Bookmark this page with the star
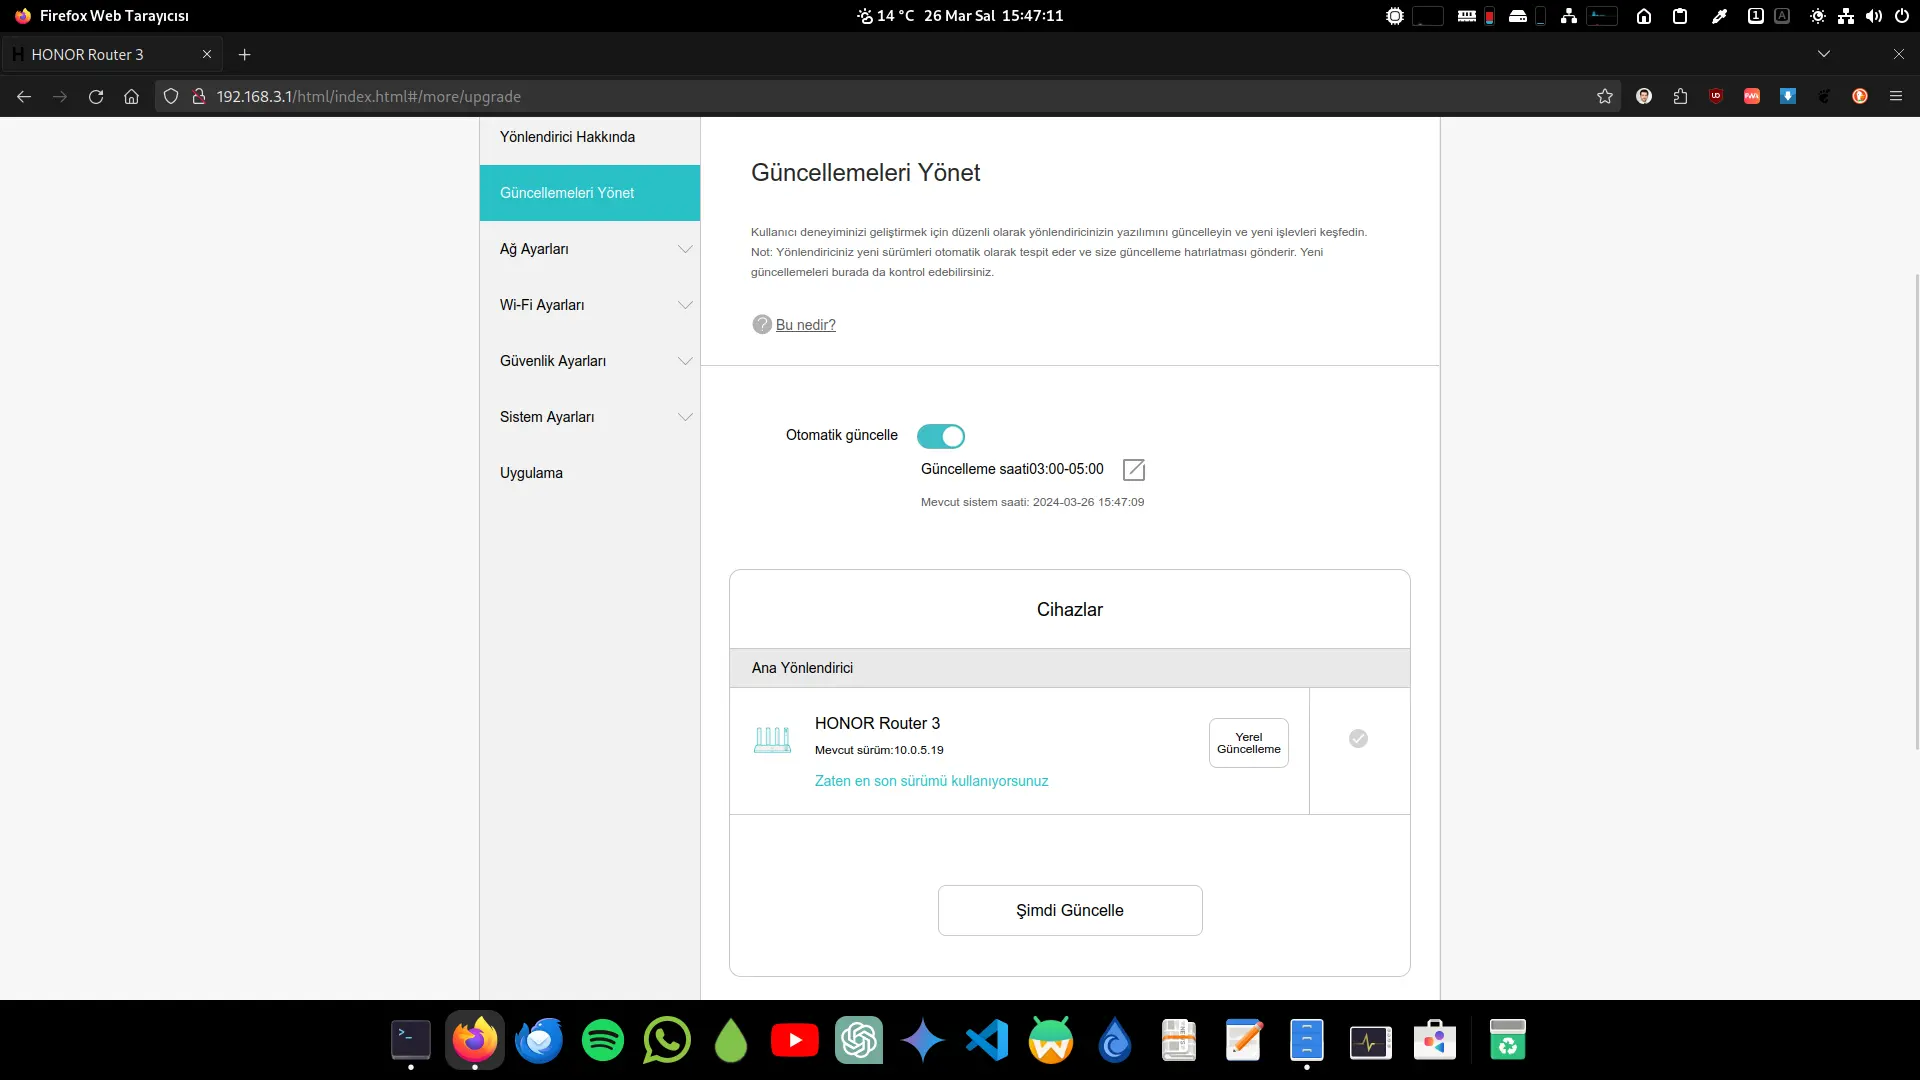 (x=1605, y=96)
